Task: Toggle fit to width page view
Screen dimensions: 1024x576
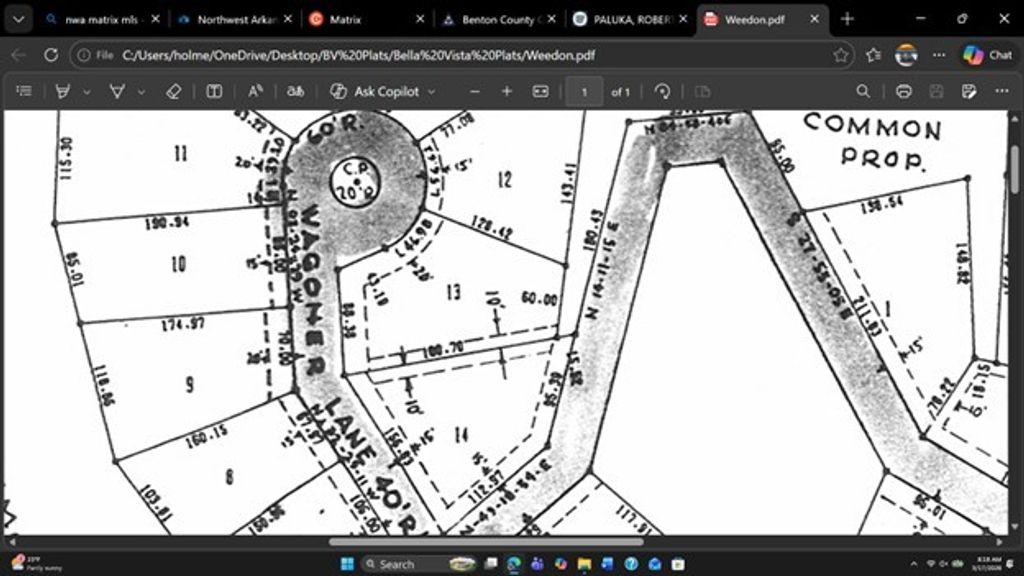Action: click(540, 91)
